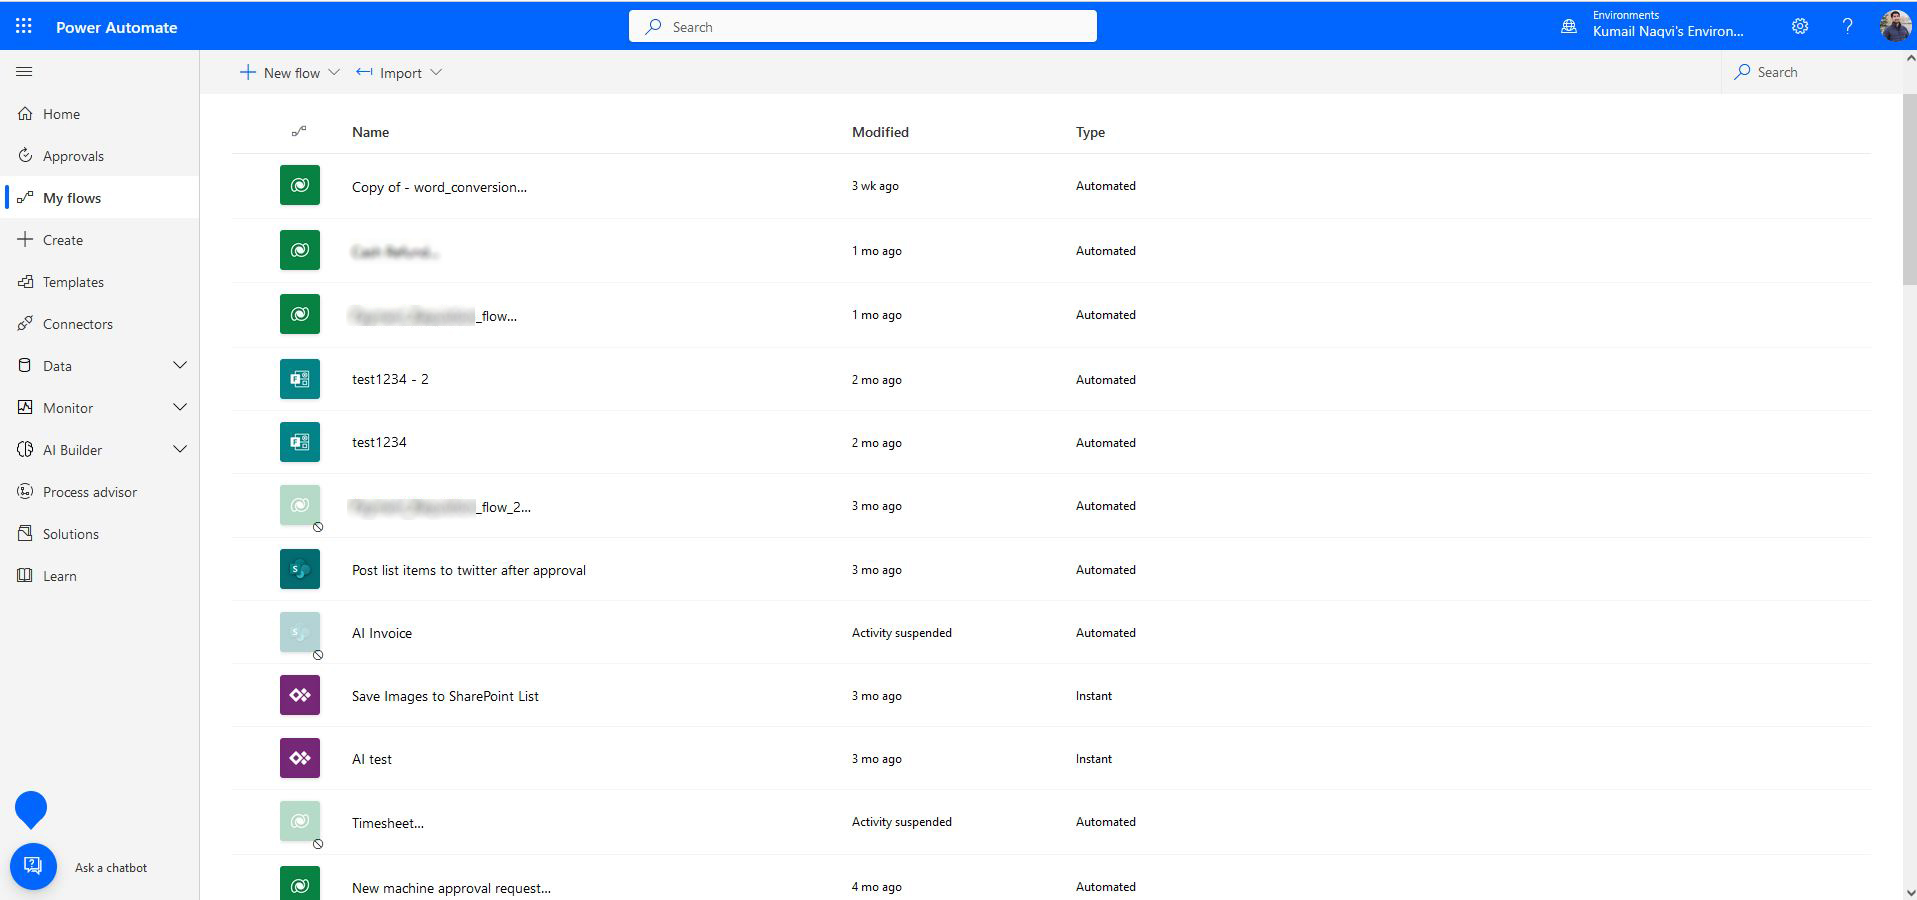
Task: Click the SharePoint icon for Post list items flow
Action: [x=300, y=570]
